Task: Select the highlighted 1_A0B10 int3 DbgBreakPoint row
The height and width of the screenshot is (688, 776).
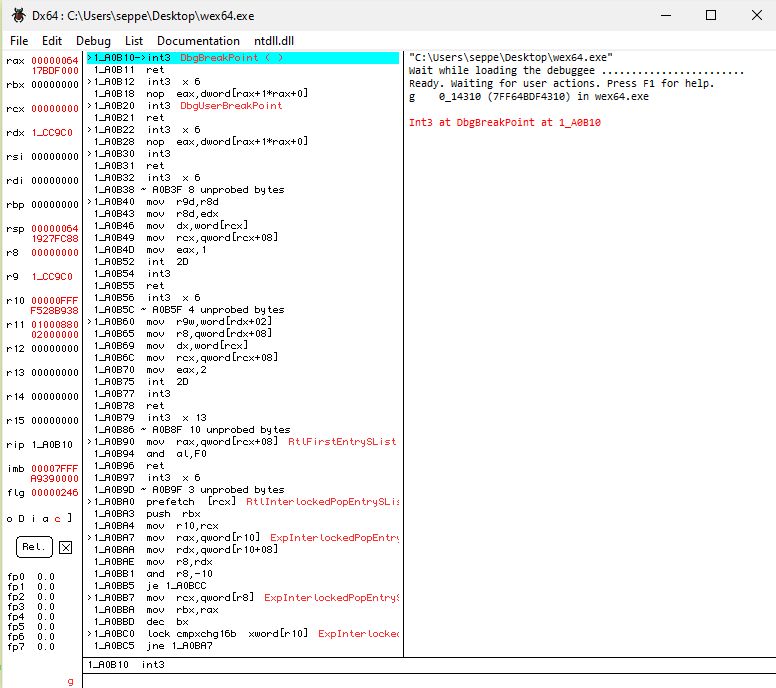Action: [x=243, y=58]
